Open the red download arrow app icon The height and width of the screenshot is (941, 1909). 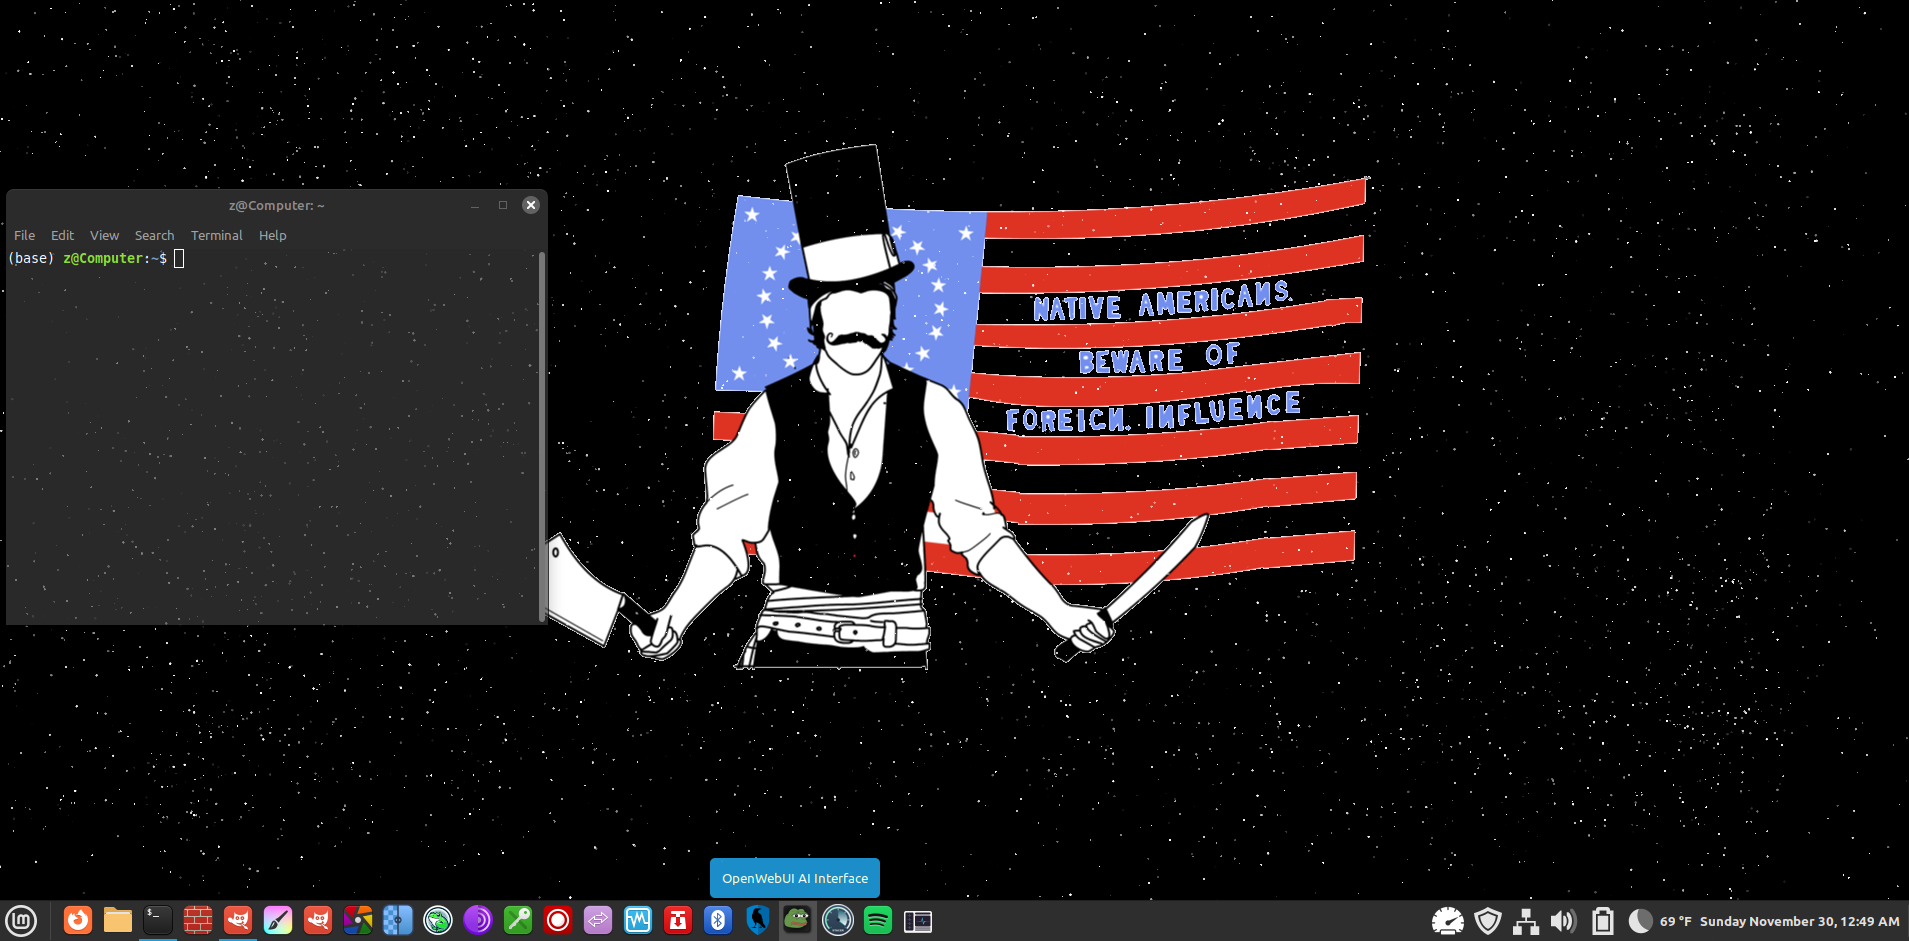[678, 920]
